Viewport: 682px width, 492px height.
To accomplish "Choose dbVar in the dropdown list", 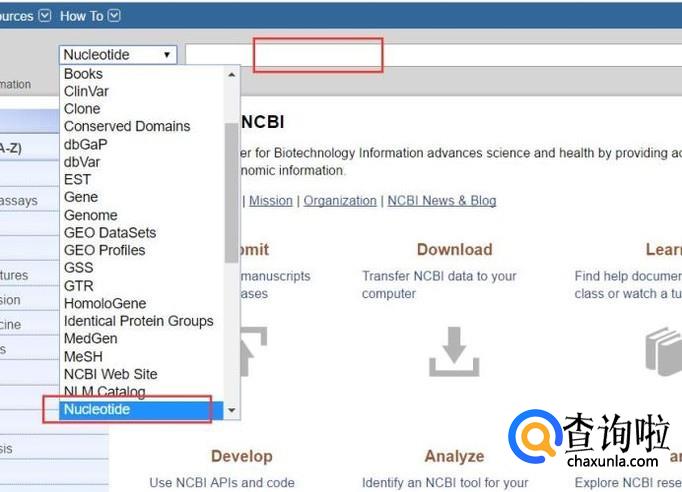I will (x=141, y=162).
